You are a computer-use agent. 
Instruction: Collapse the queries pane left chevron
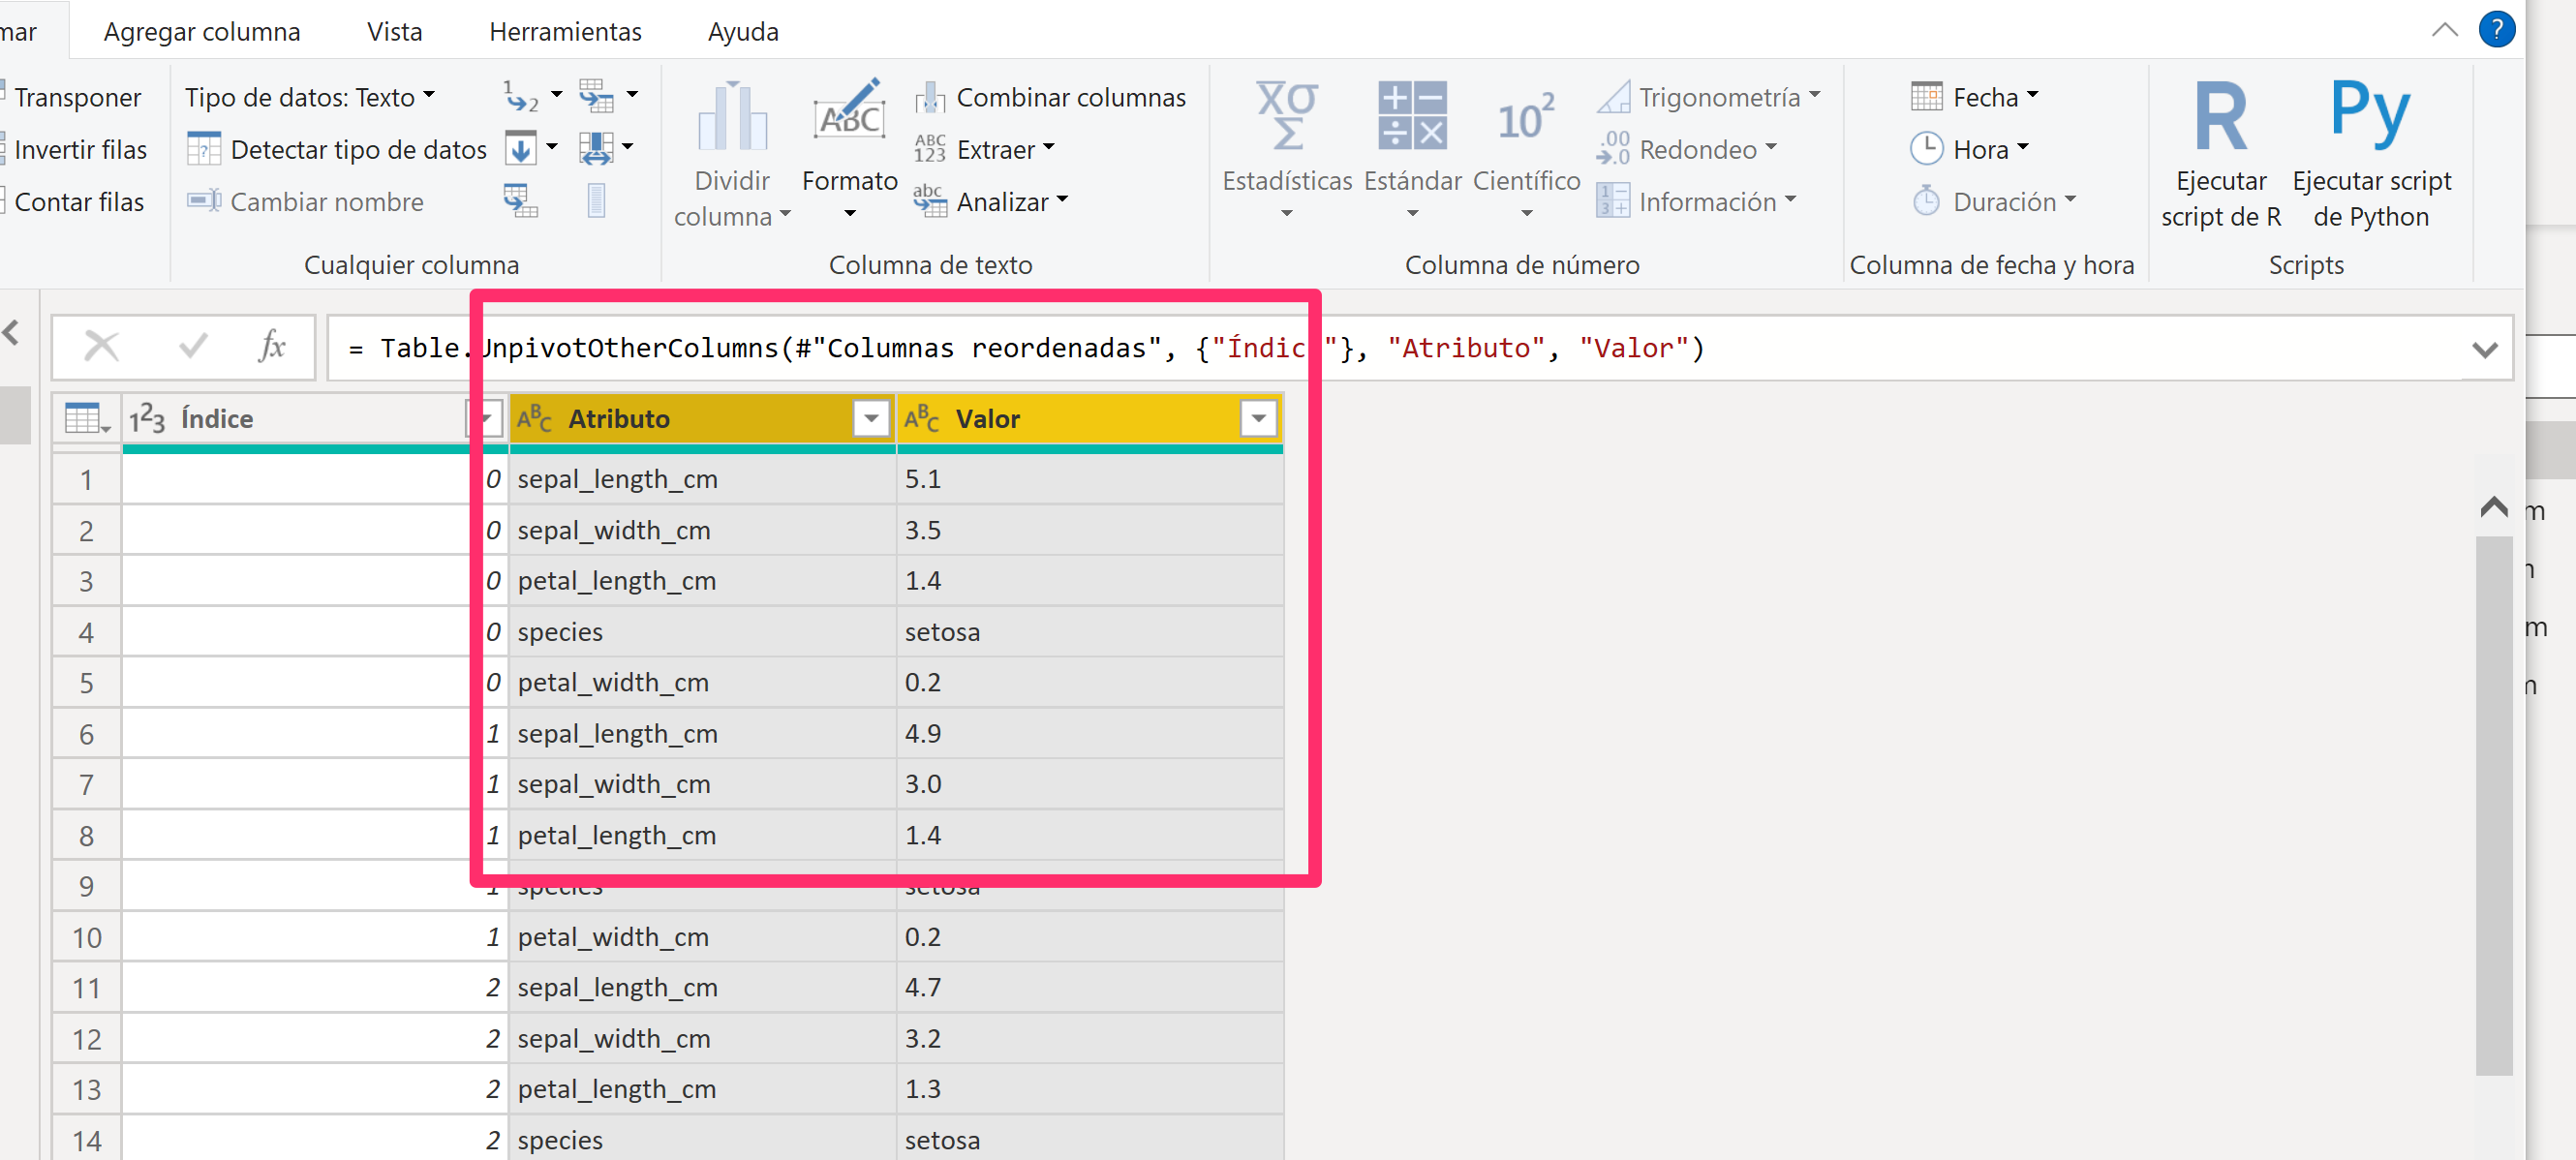(x=11, y=332)
